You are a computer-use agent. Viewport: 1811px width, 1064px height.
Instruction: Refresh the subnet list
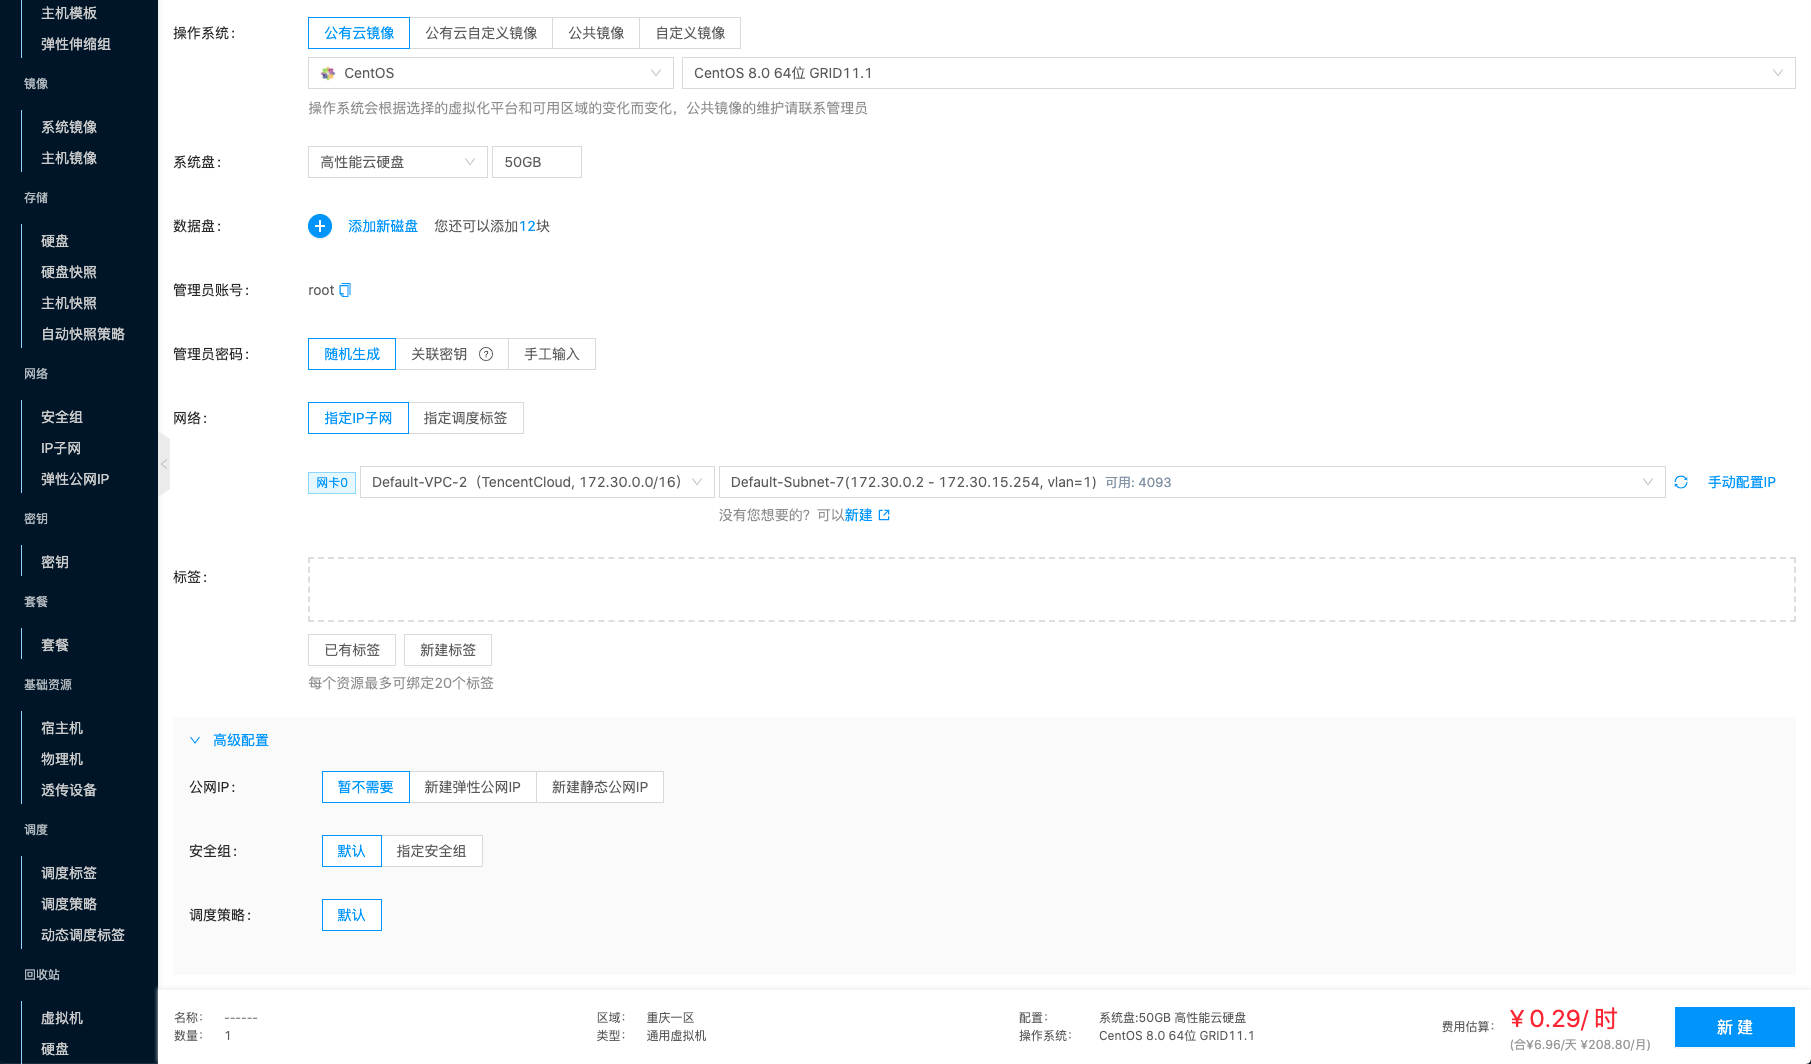coord(1681,482)
